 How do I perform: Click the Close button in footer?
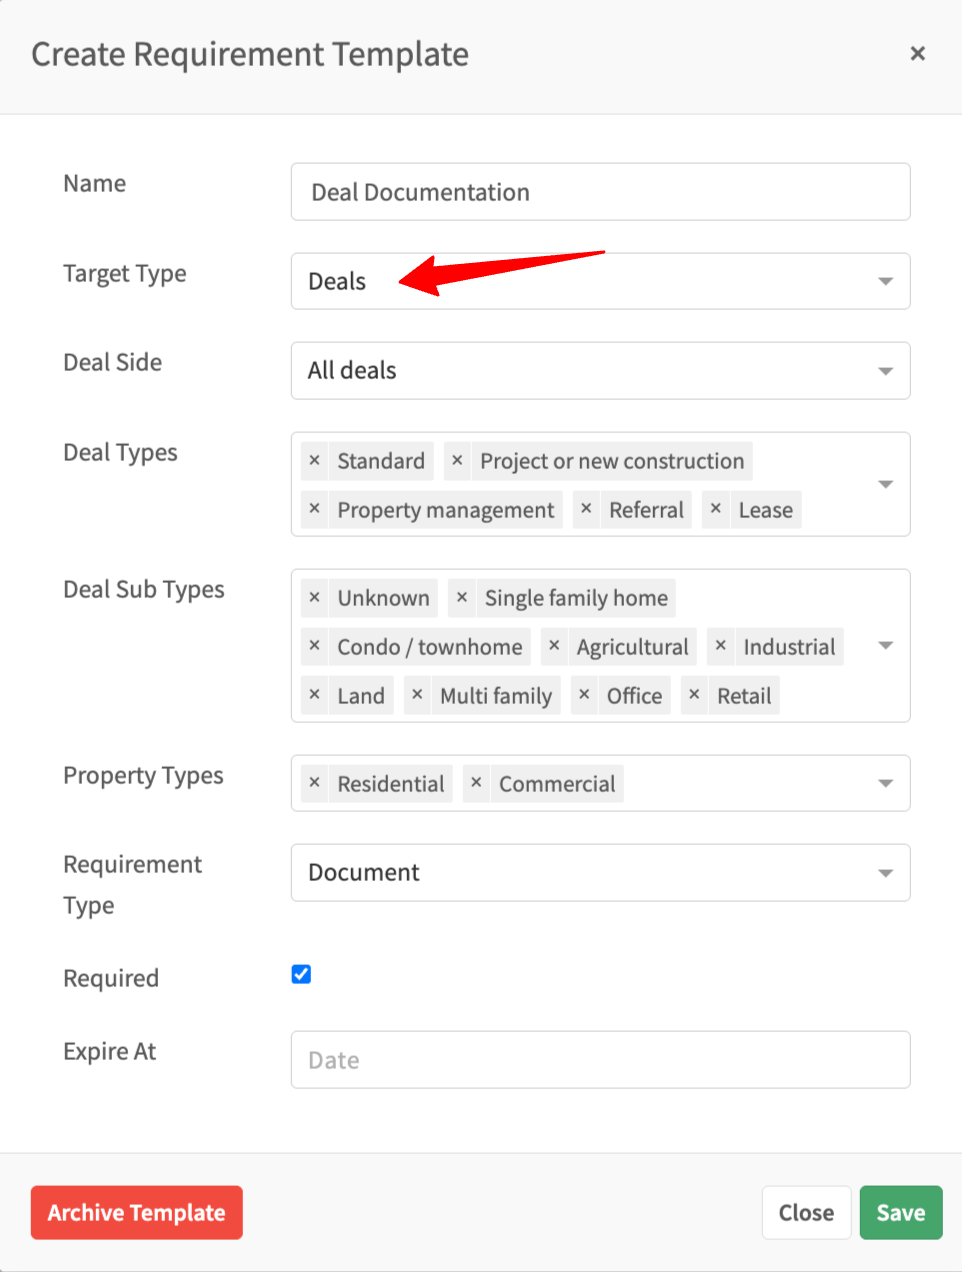[x=806, y=1212]
